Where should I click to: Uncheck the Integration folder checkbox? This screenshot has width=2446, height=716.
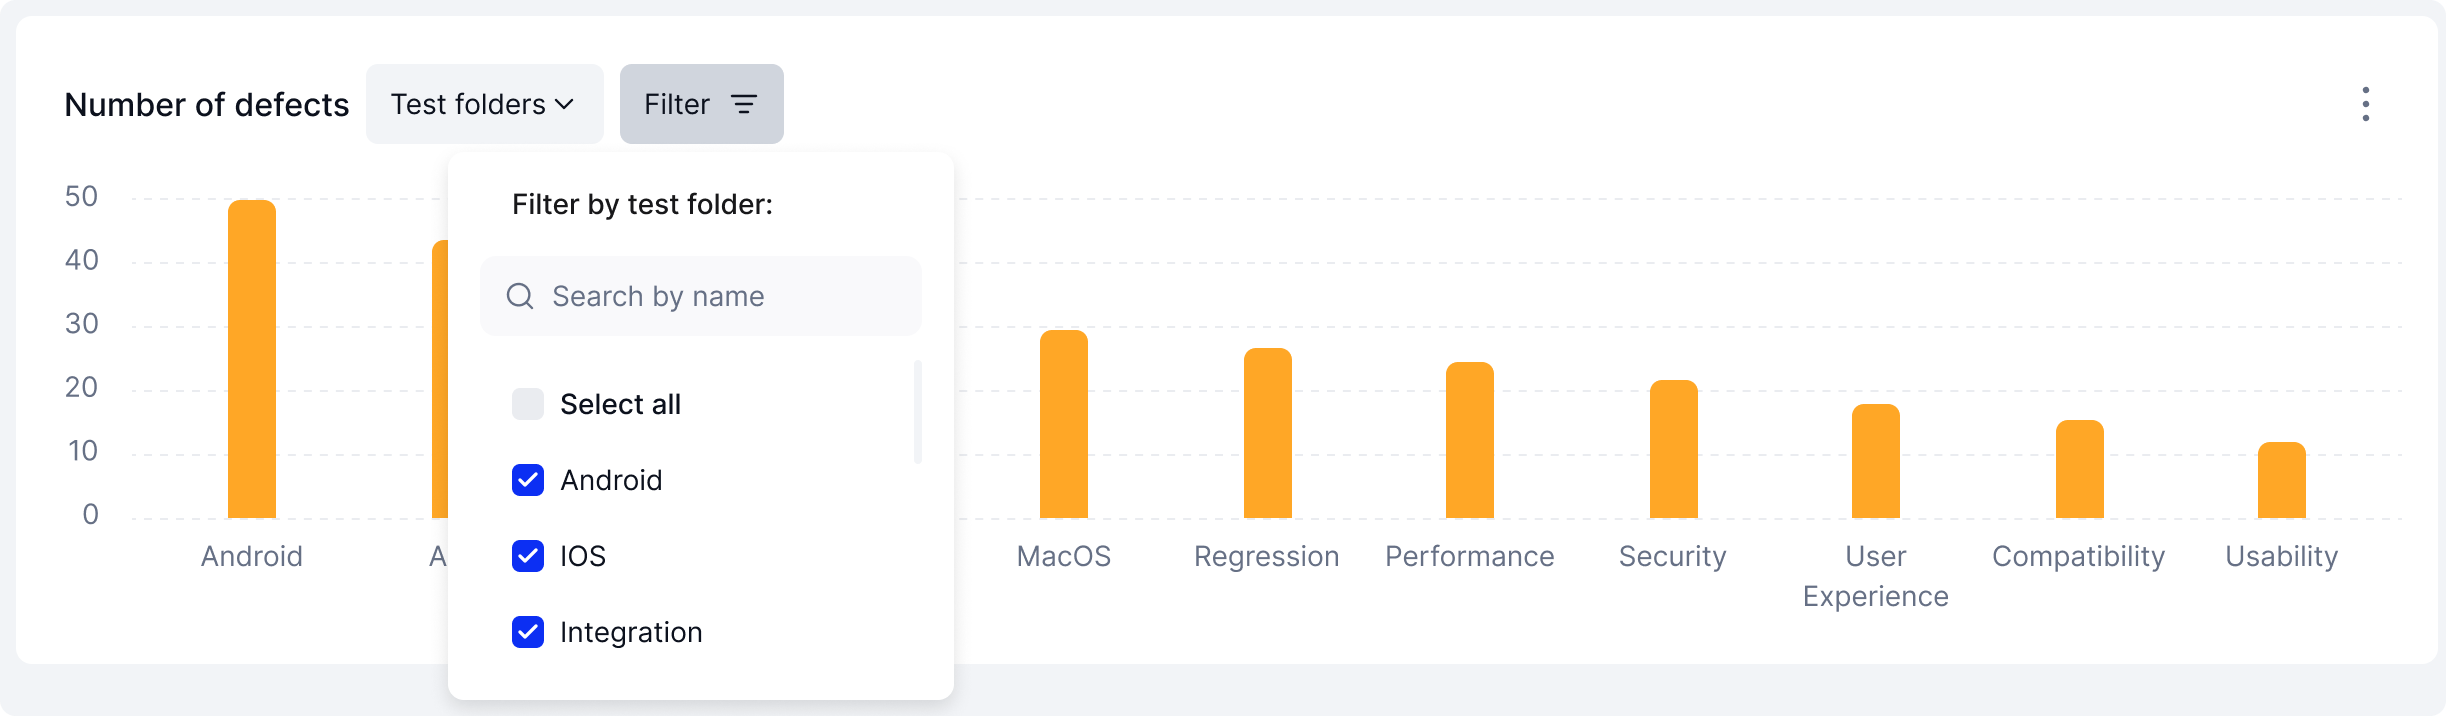tap(528, 632)
